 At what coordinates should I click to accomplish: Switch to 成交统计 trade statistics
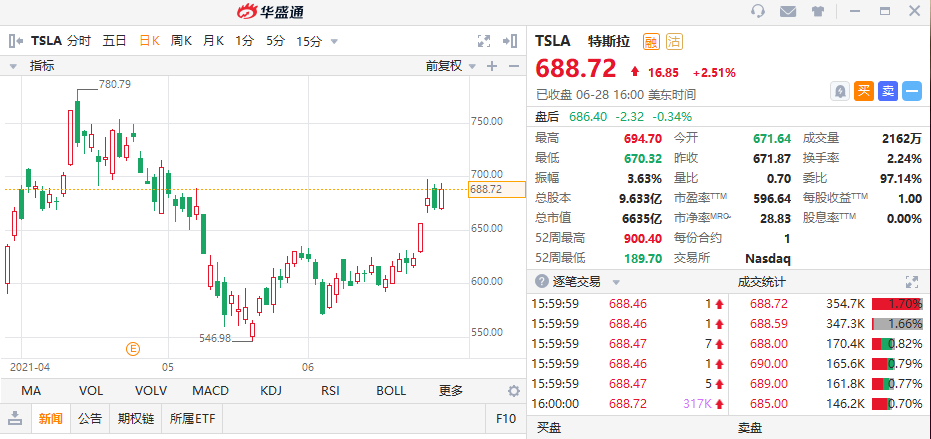[762, 282]
